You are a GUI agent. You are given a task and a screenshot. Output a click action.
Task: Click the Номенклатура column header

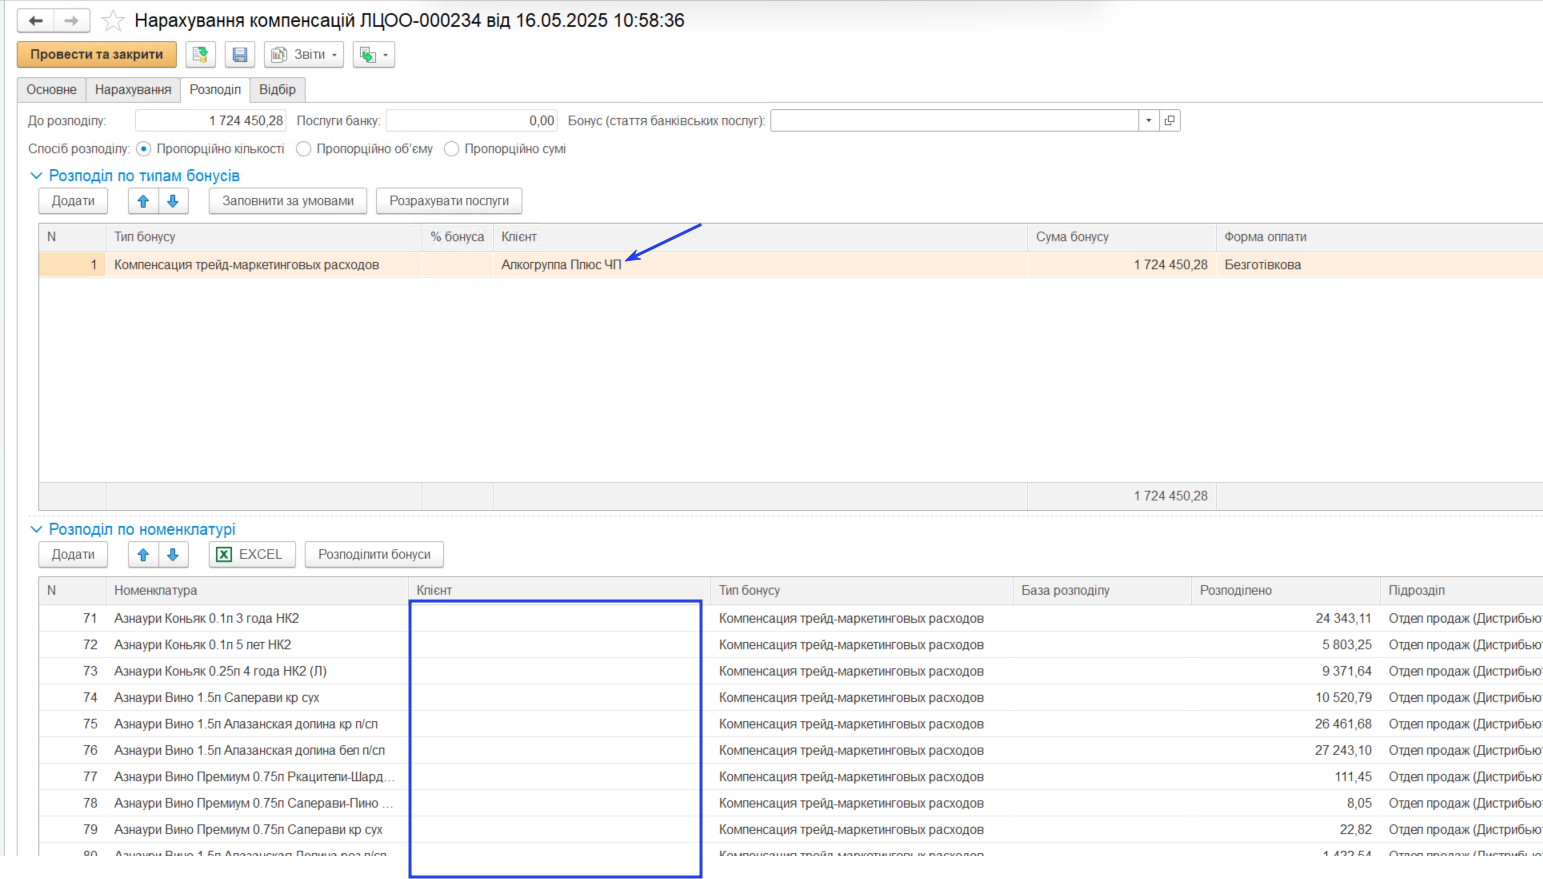coord(257,590)
